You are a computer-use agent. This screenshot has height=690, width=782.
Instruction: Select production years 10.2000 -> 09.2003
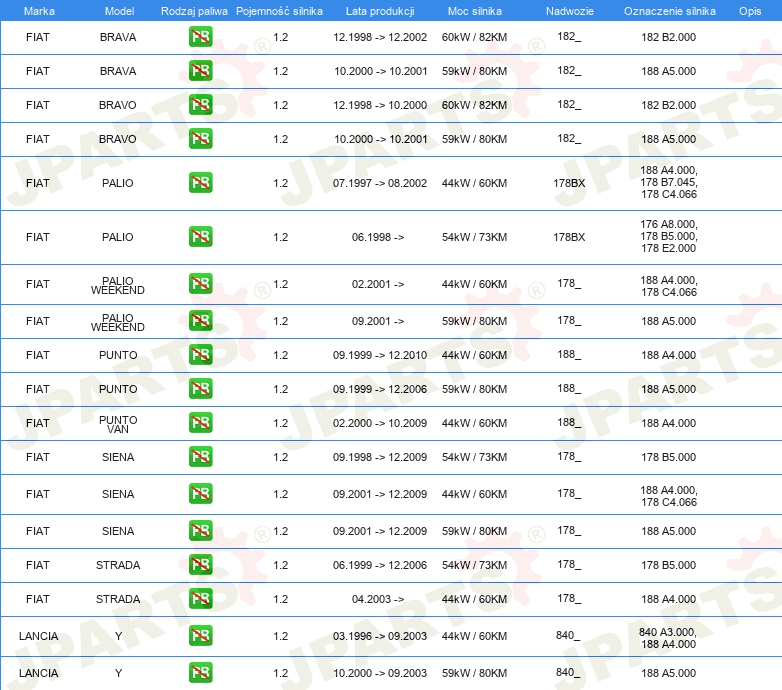click(380, 673)
